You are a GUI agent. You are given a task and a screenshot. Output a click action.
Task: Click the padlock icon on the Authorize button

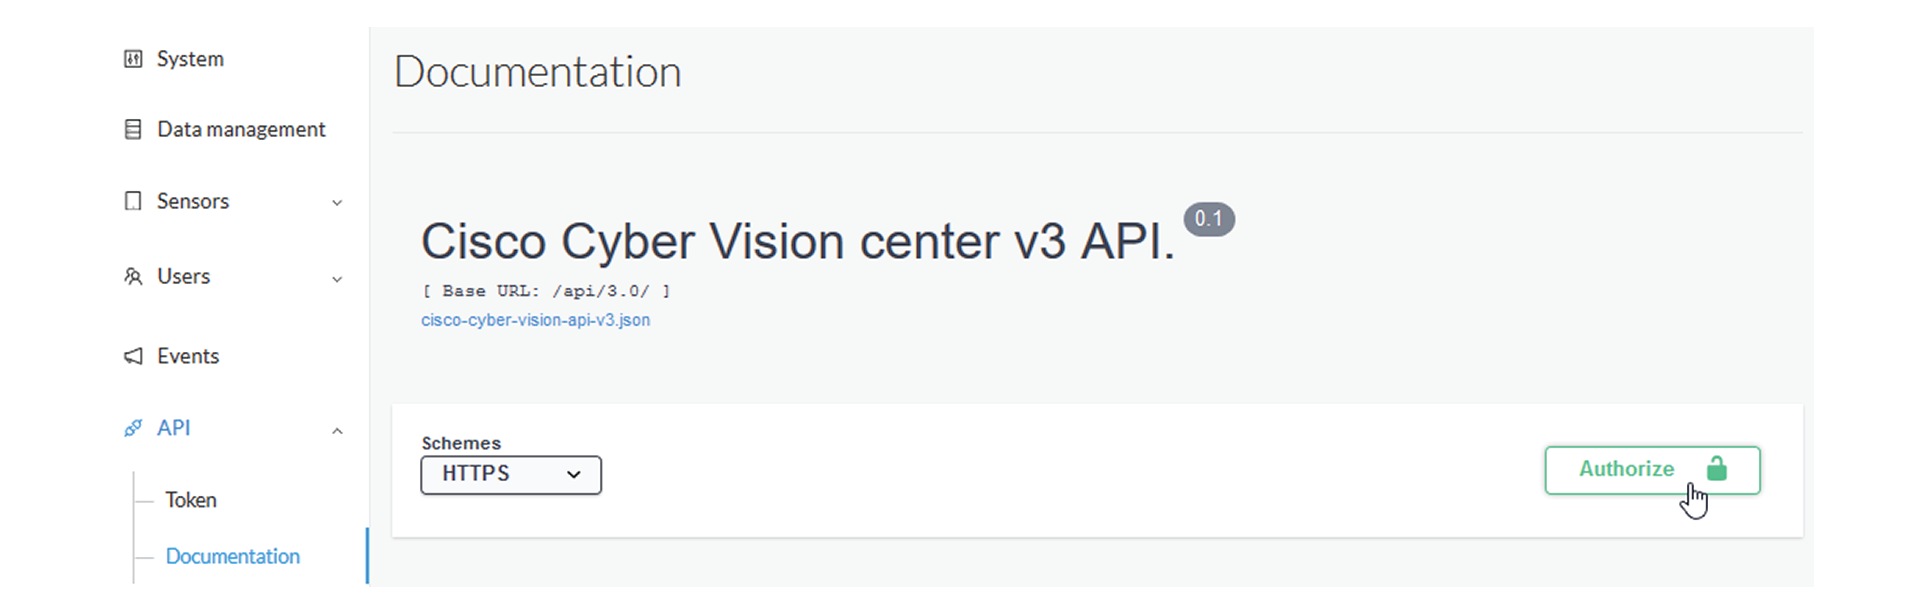[1718, 469]
